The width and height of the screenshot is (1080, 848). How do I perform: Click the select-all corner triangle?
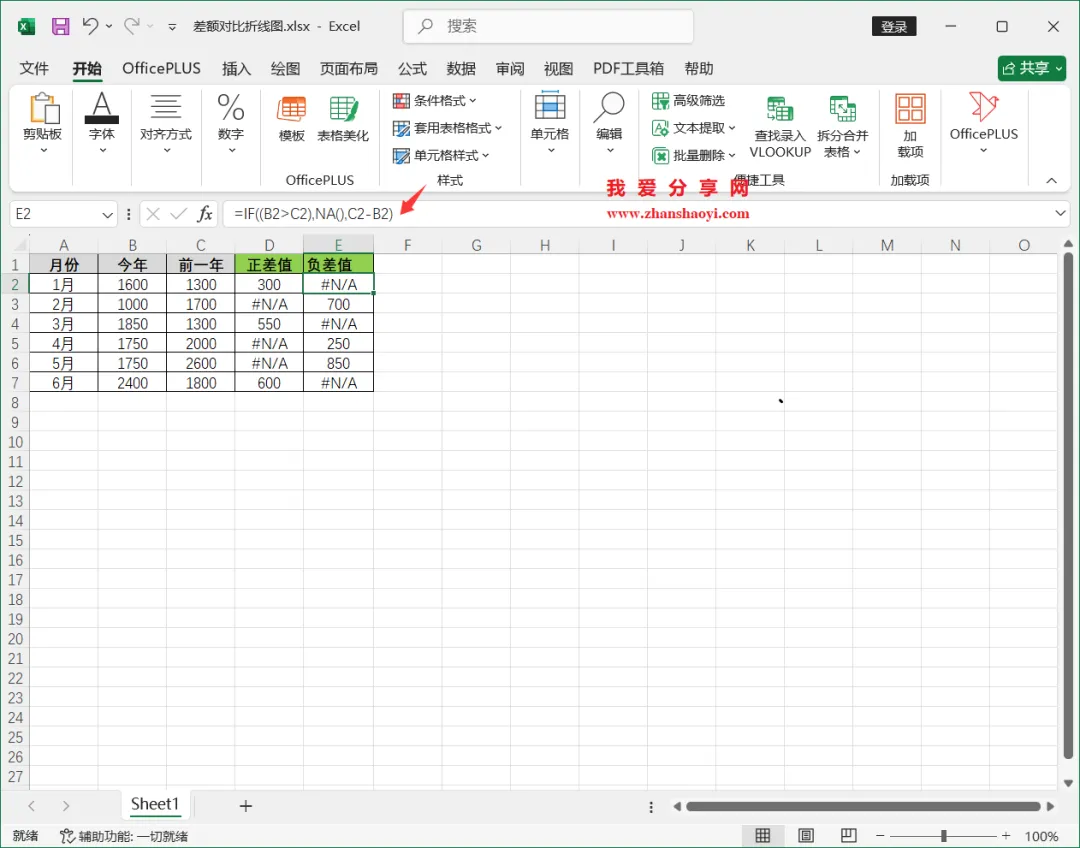tap(19, 245)
